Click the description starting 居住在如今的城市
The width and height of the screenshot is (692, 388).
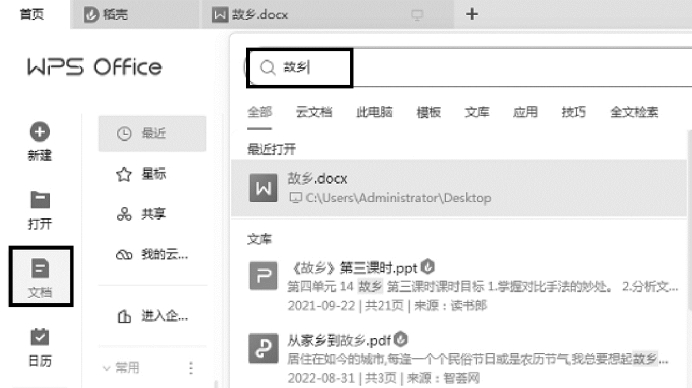coord(478,359)
